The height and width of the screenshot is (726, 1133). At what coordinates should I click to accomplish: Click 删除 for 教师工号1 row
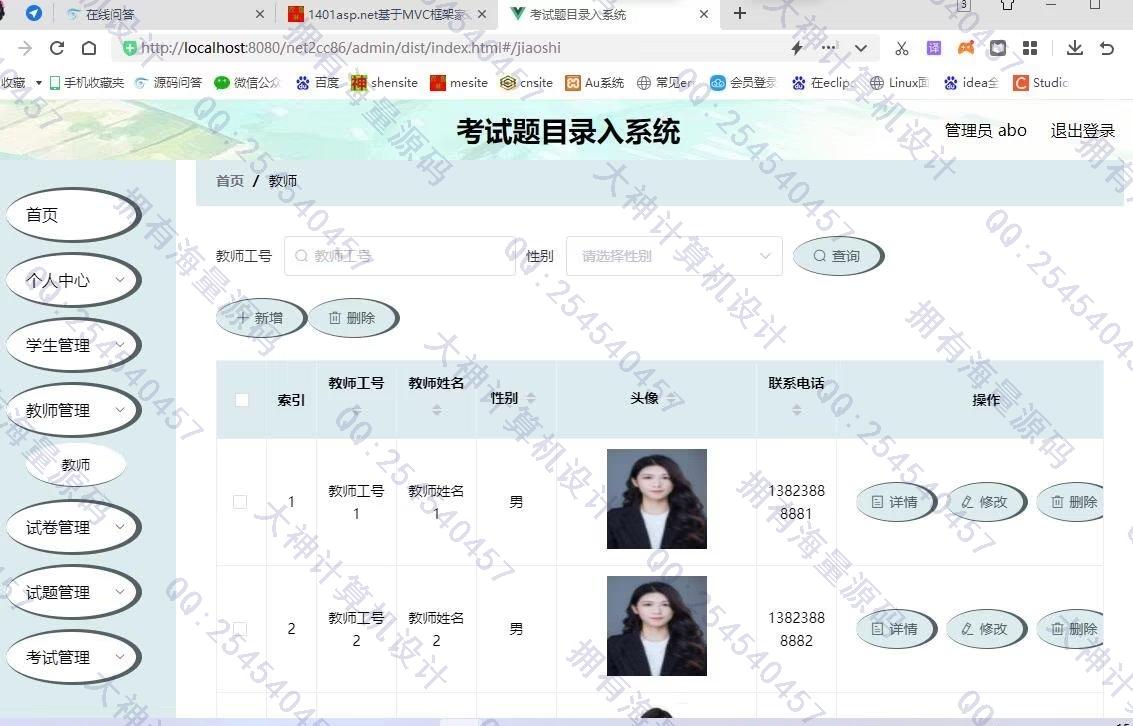point(1070,502)
